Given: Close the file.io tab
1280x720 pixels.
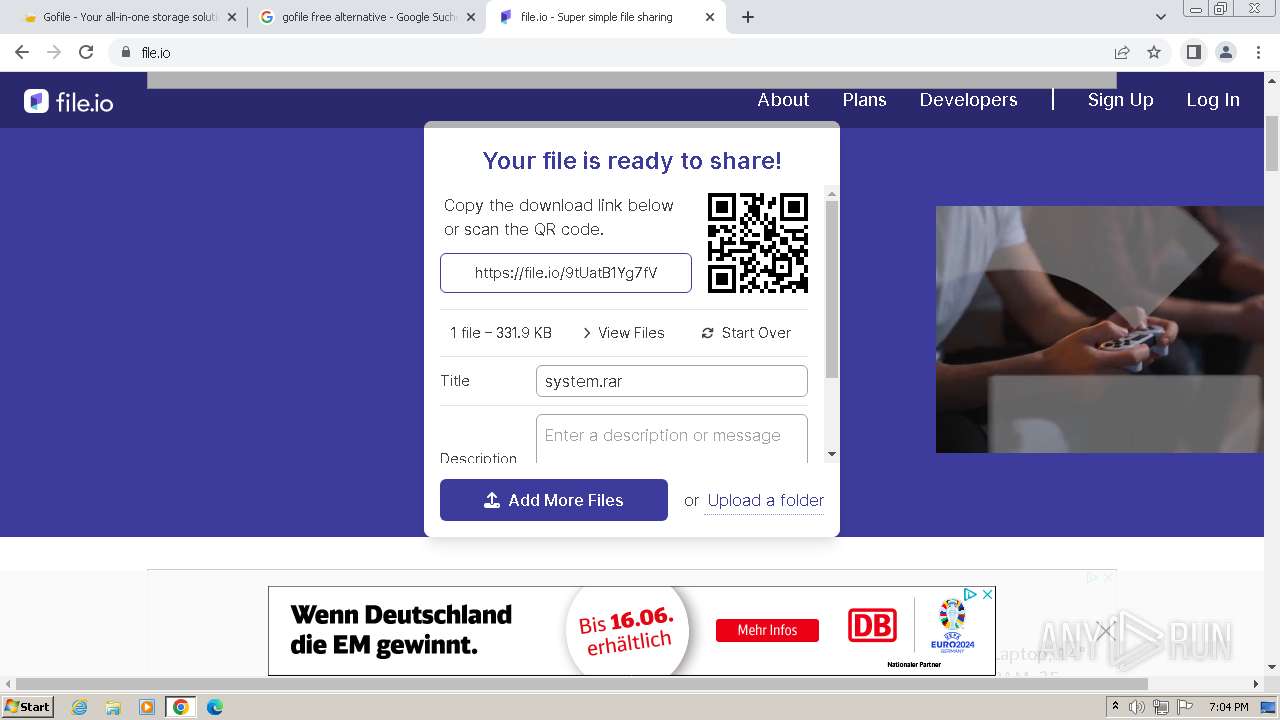Looking at the screenshot, I should [x=710, y=17].
